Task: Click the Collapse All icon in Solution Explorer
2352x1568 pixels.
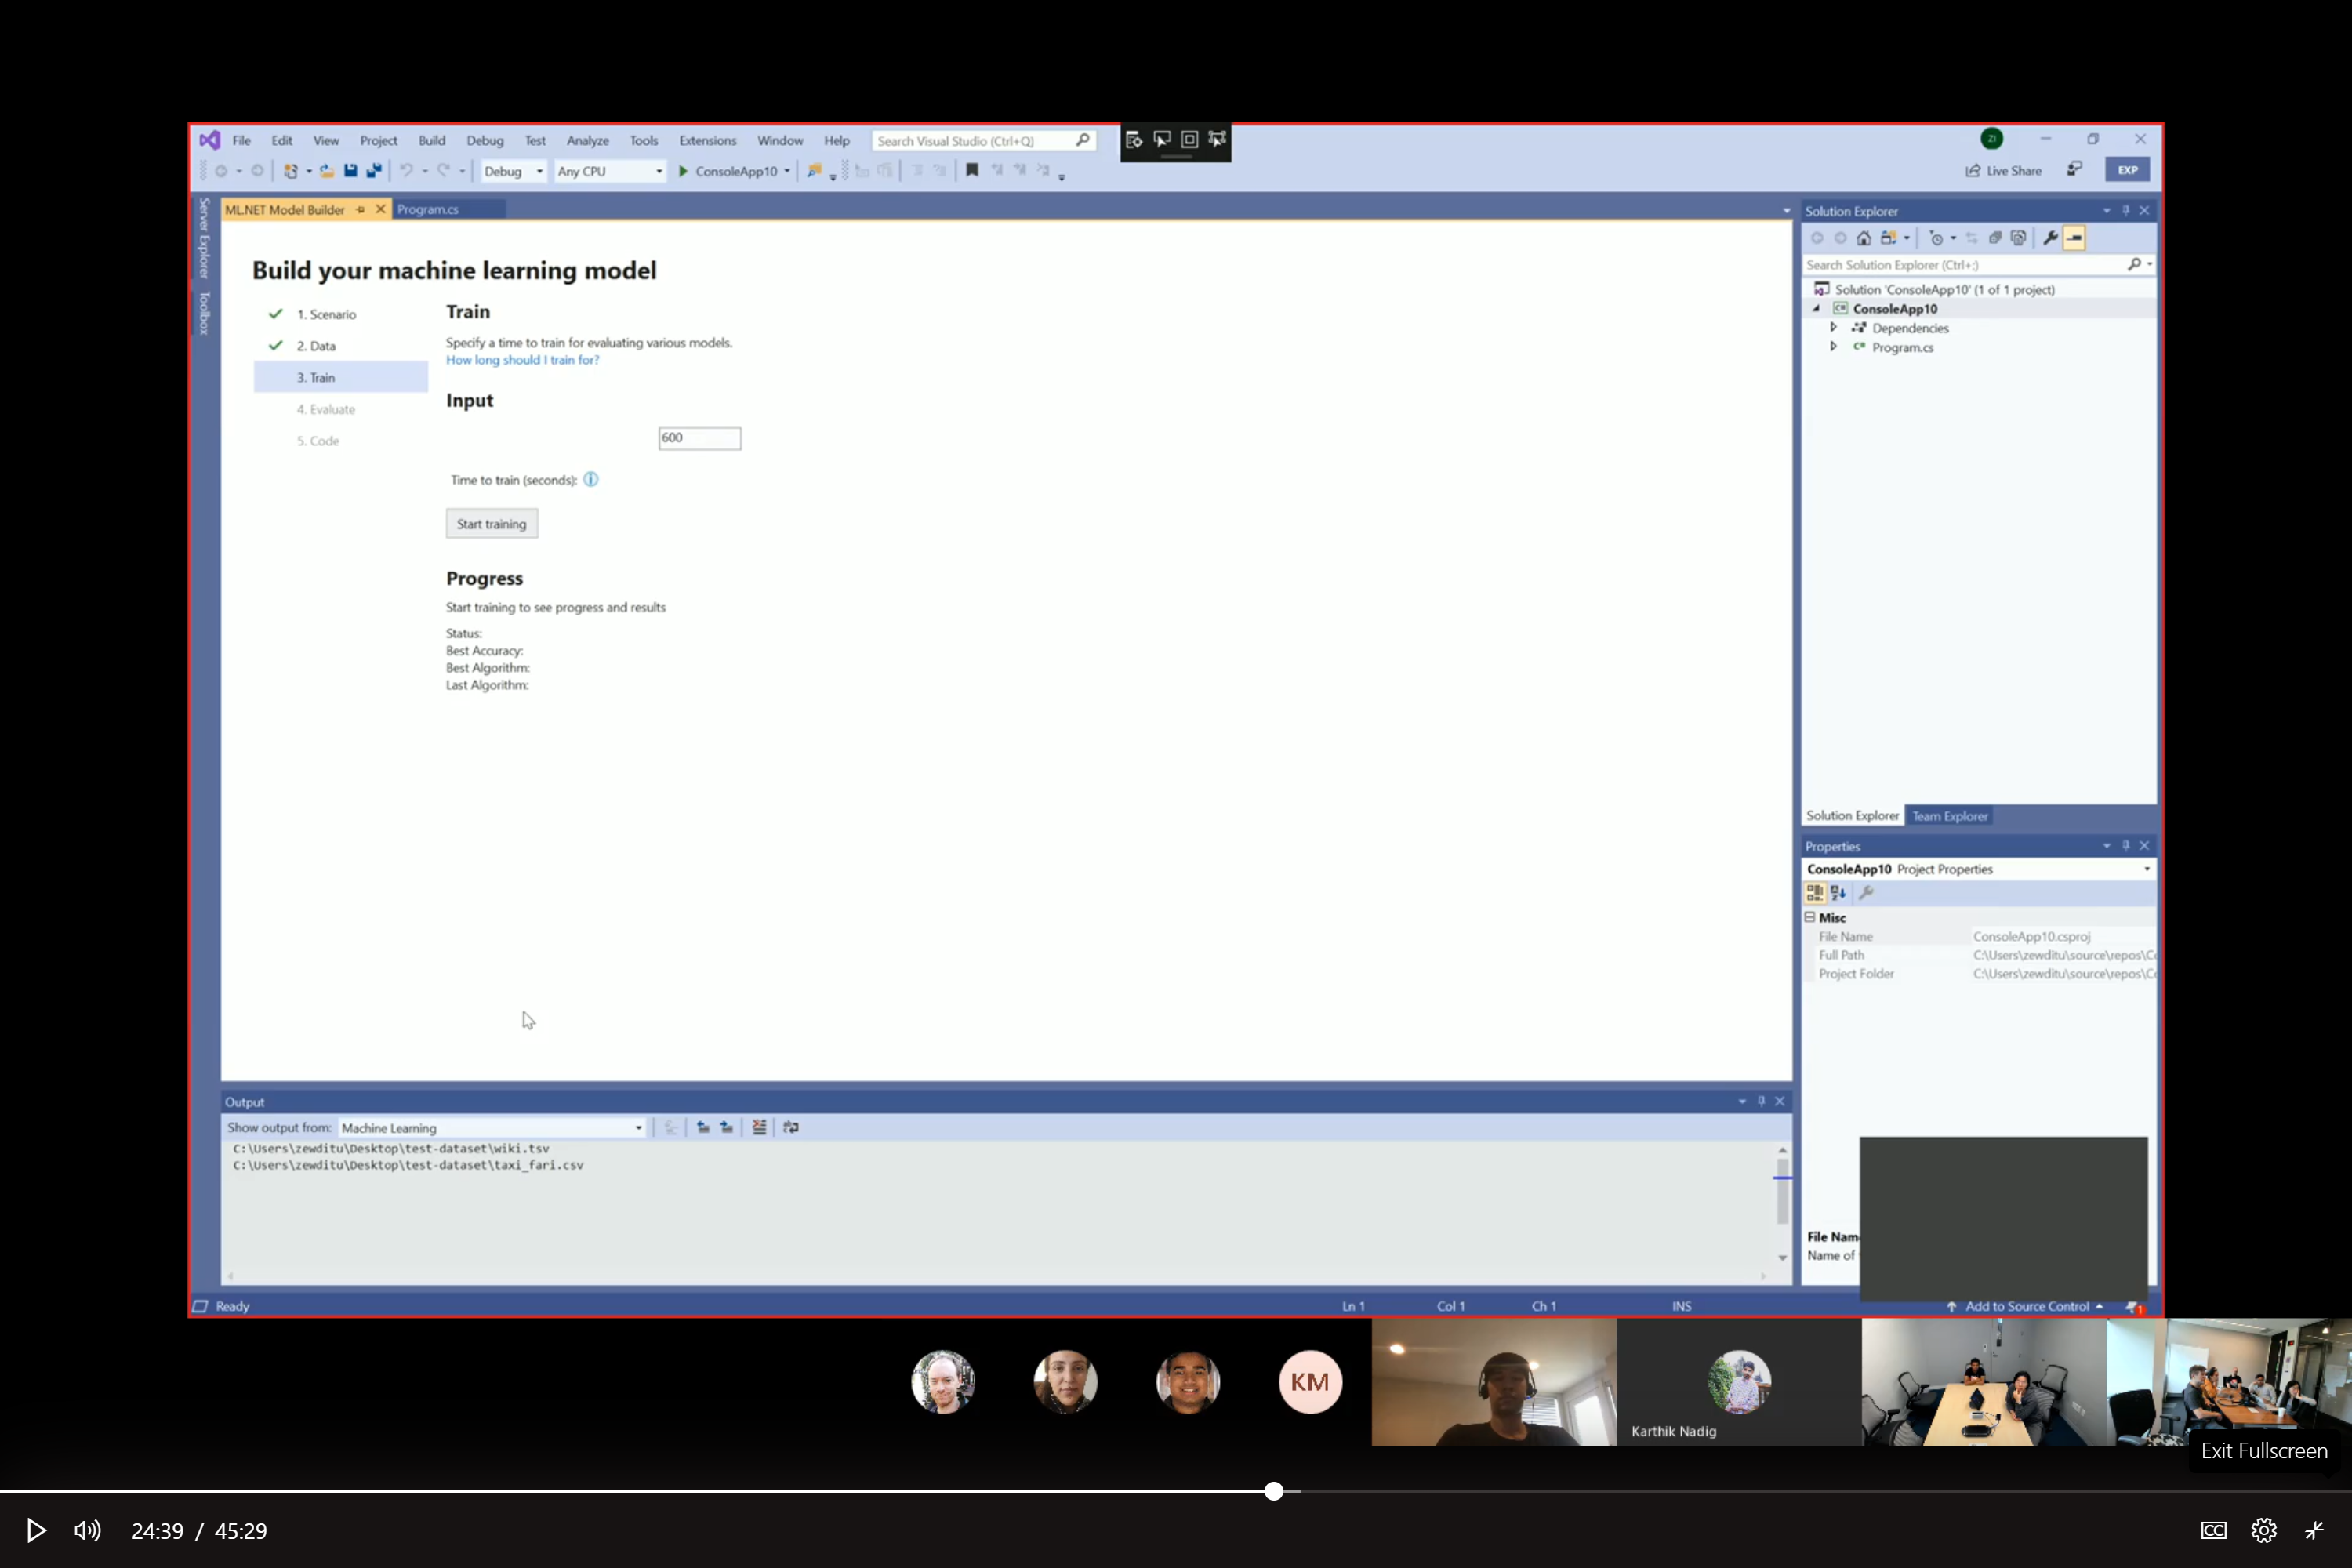Action: [1995, 238]
